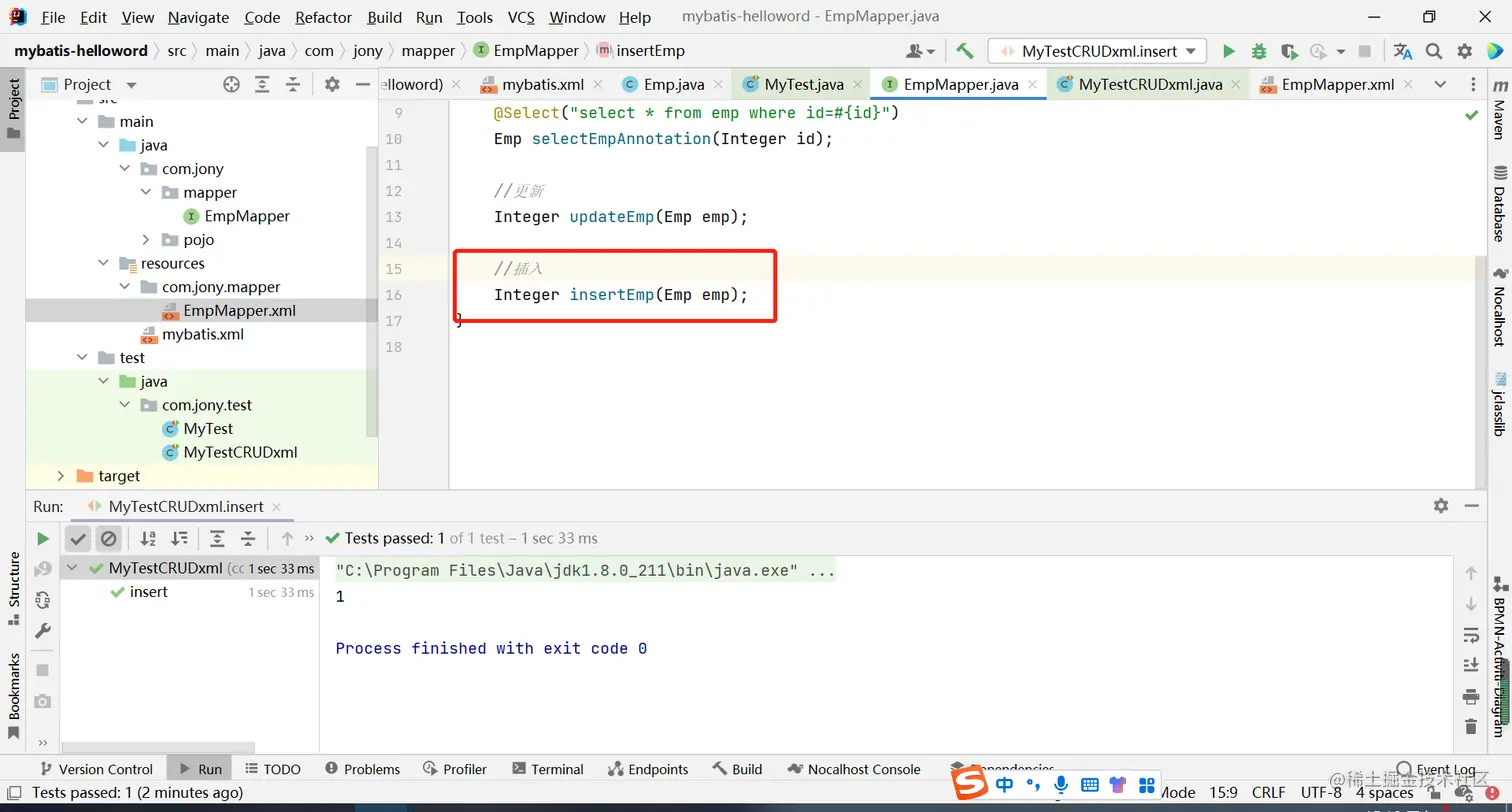Open the Refactor menu
The image size is (1512, 812).
[324, 18]
